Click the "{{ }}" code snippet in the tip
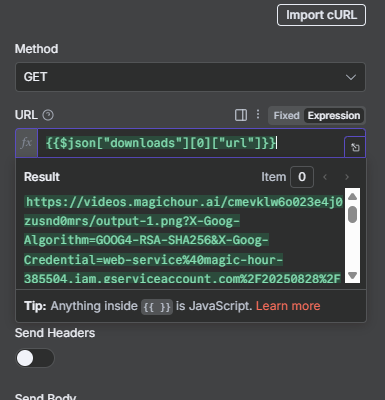Screen dimensions: 385x400 157,307
